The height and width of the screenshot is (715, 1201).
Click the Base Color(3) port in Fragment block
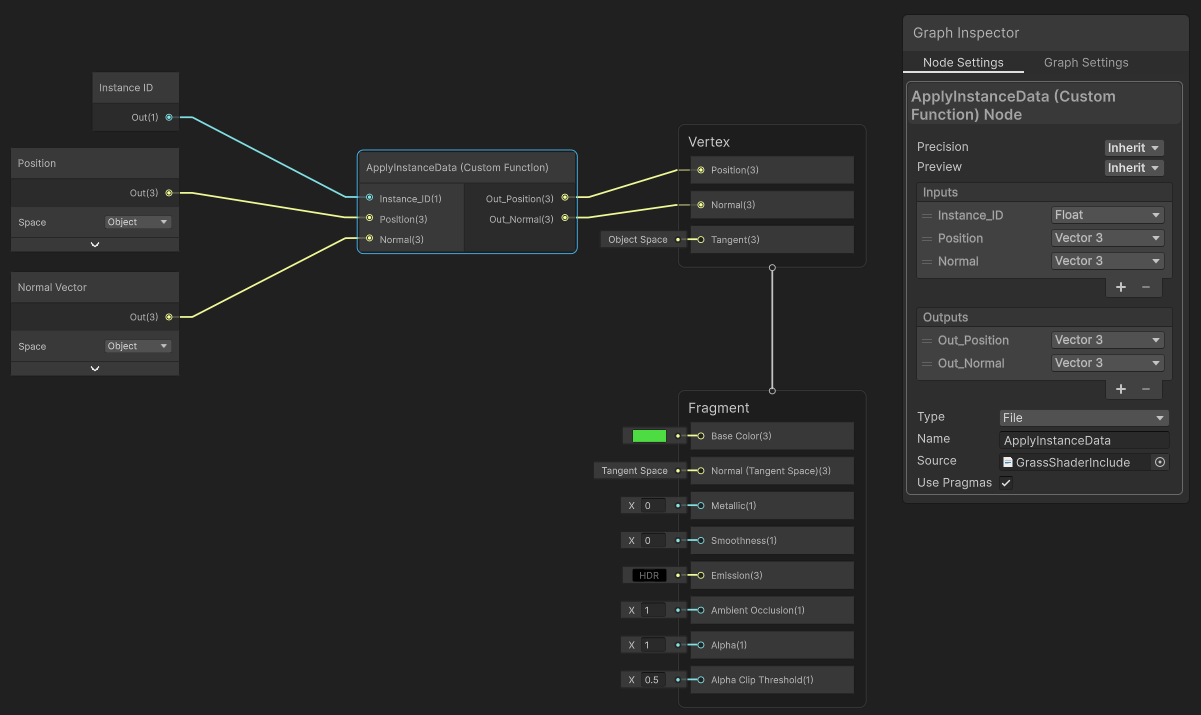(700, 435)
